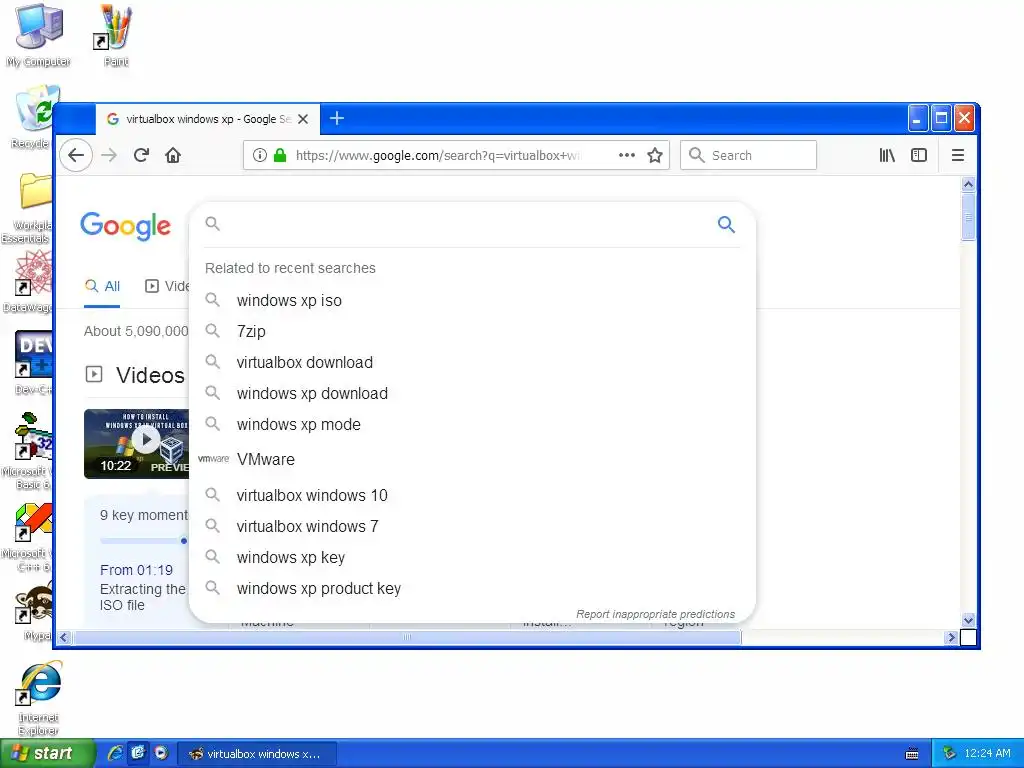Choose suggestion 'windows xp download'

pos(472,393)
